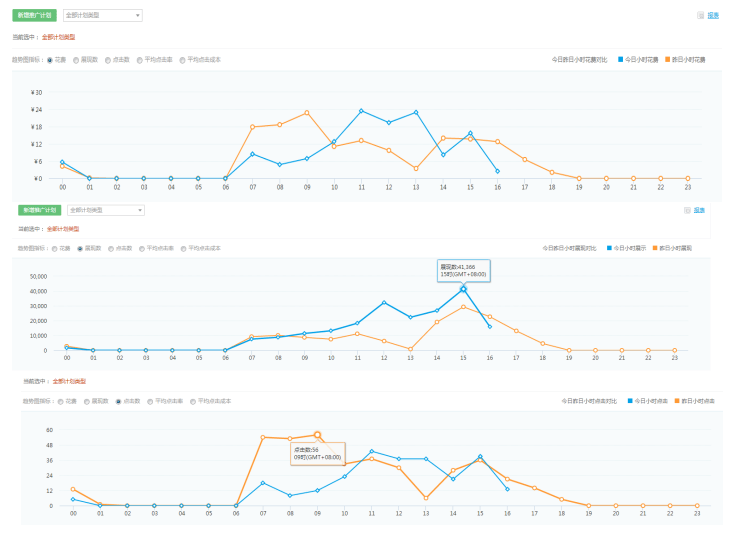
Task: Click the highlighted 15时 point on impressions chart
Action: [x=463, y=289]
